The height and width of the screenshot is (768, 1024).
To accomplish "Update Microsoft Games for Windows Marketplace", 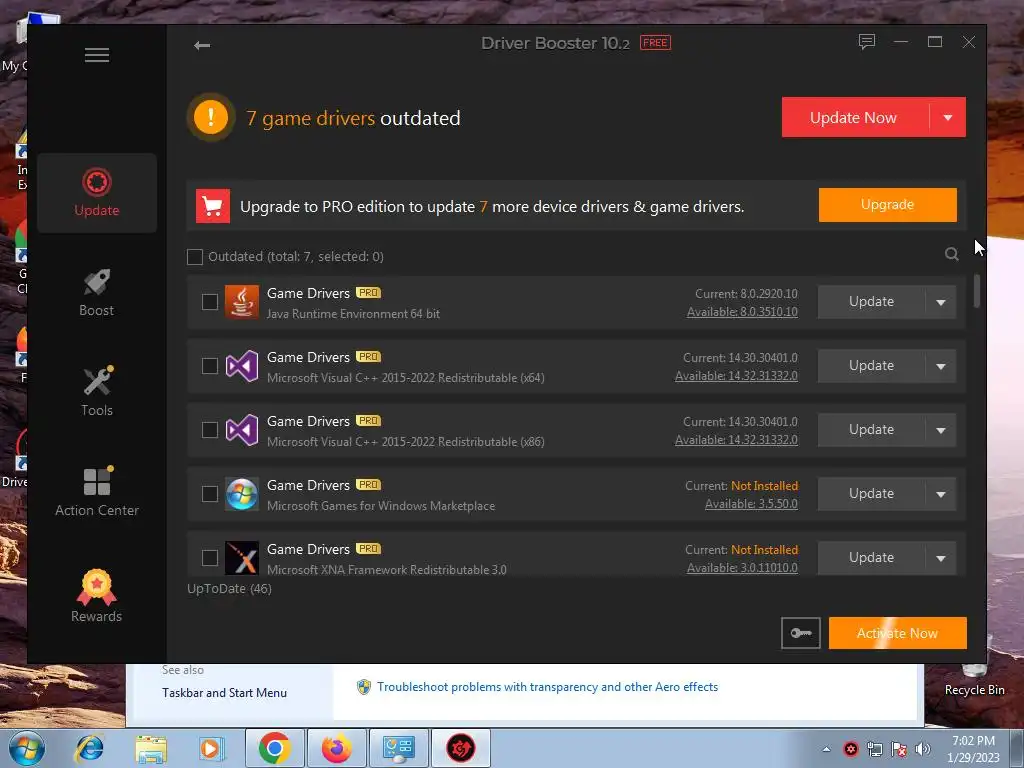I will click(x=871, y=494).
